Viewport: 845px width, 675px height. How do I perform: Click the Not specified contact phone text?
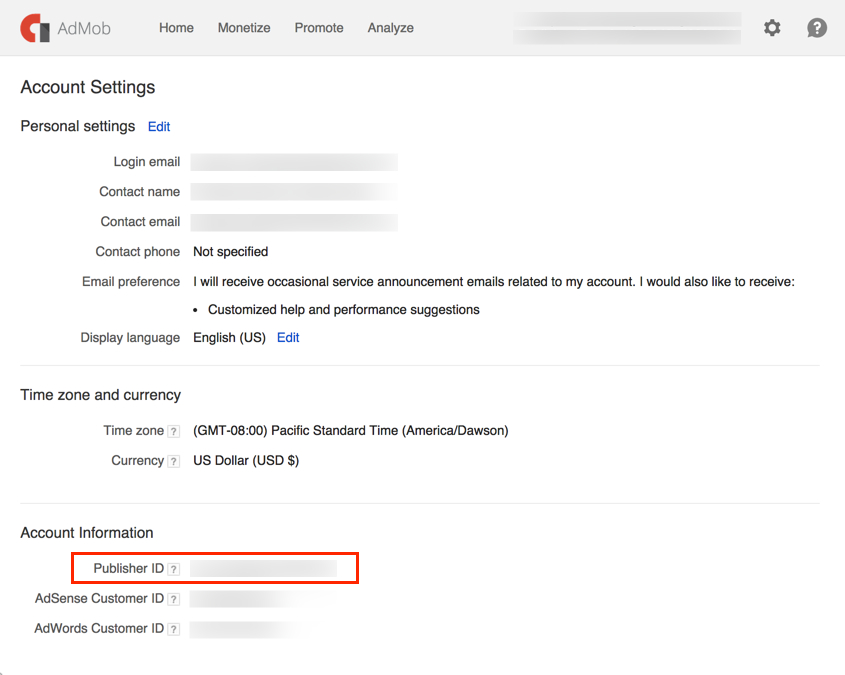[230, 251]
